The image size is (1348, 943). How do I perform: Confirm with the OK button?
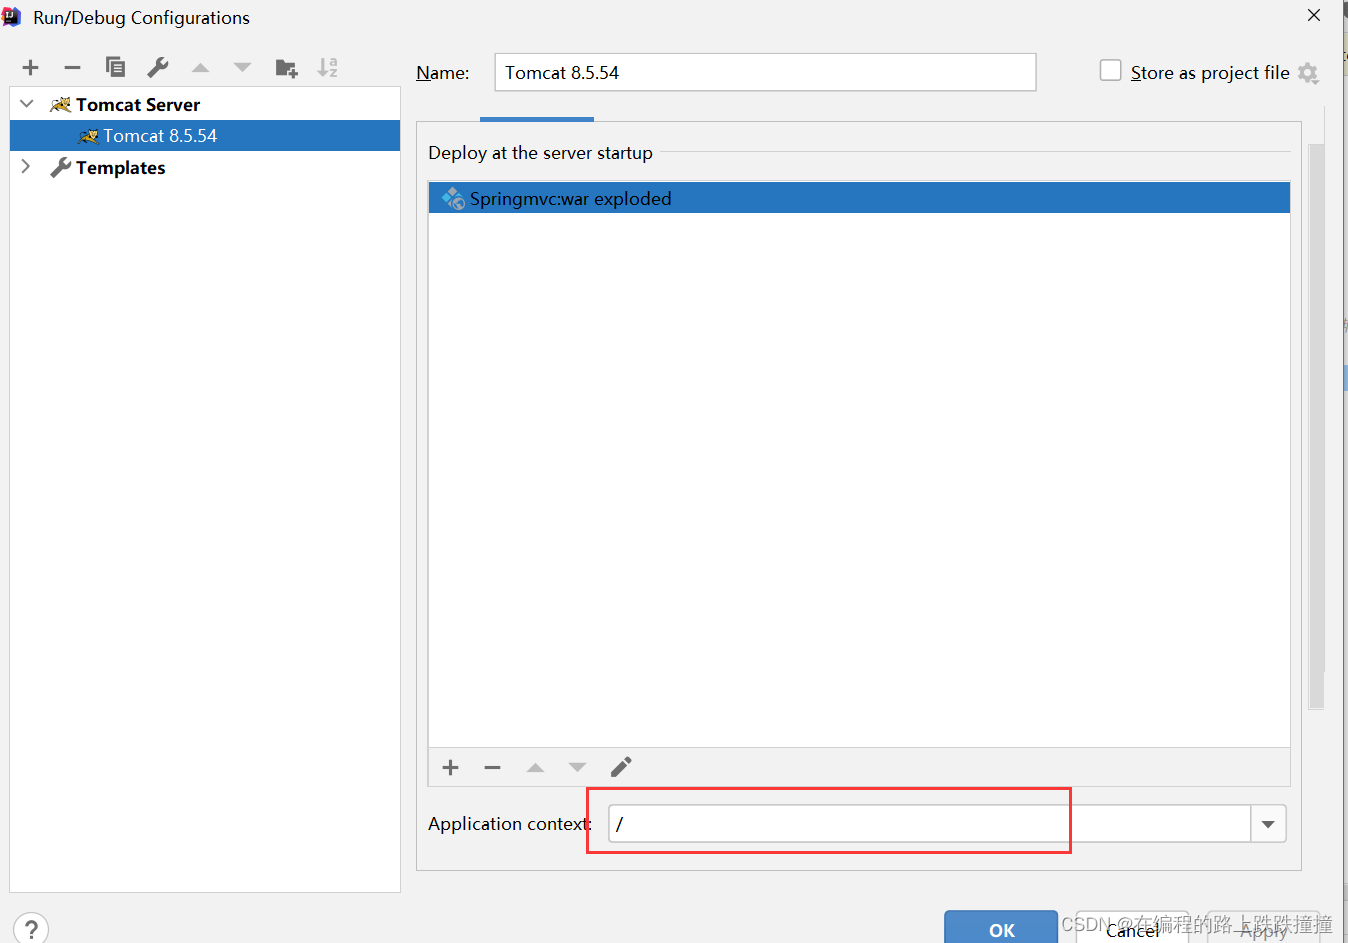pyautogui.click(x=1001, y=927)
